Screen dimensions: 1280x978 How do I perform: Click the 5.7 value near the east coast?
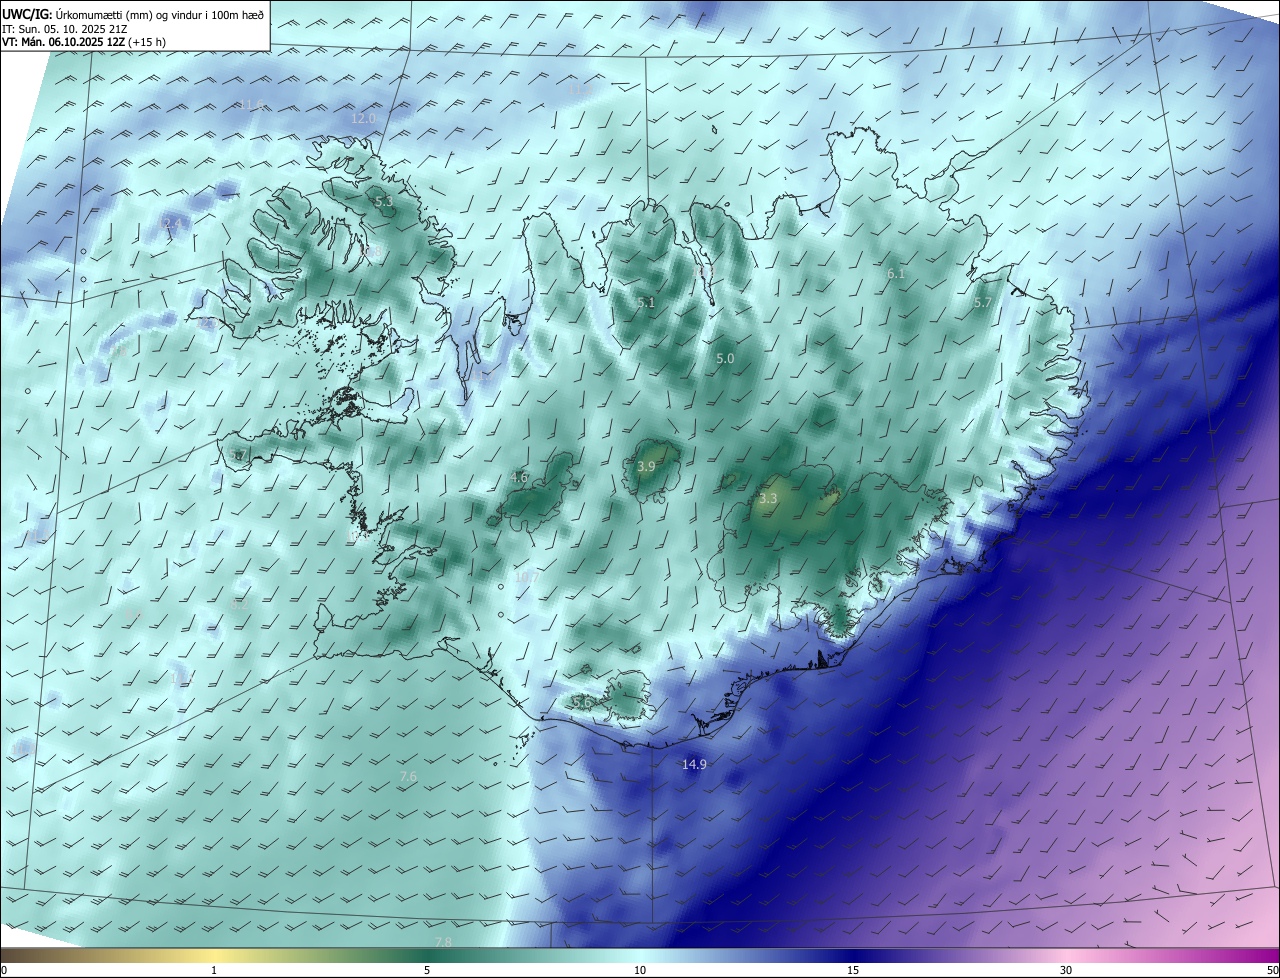983,302
